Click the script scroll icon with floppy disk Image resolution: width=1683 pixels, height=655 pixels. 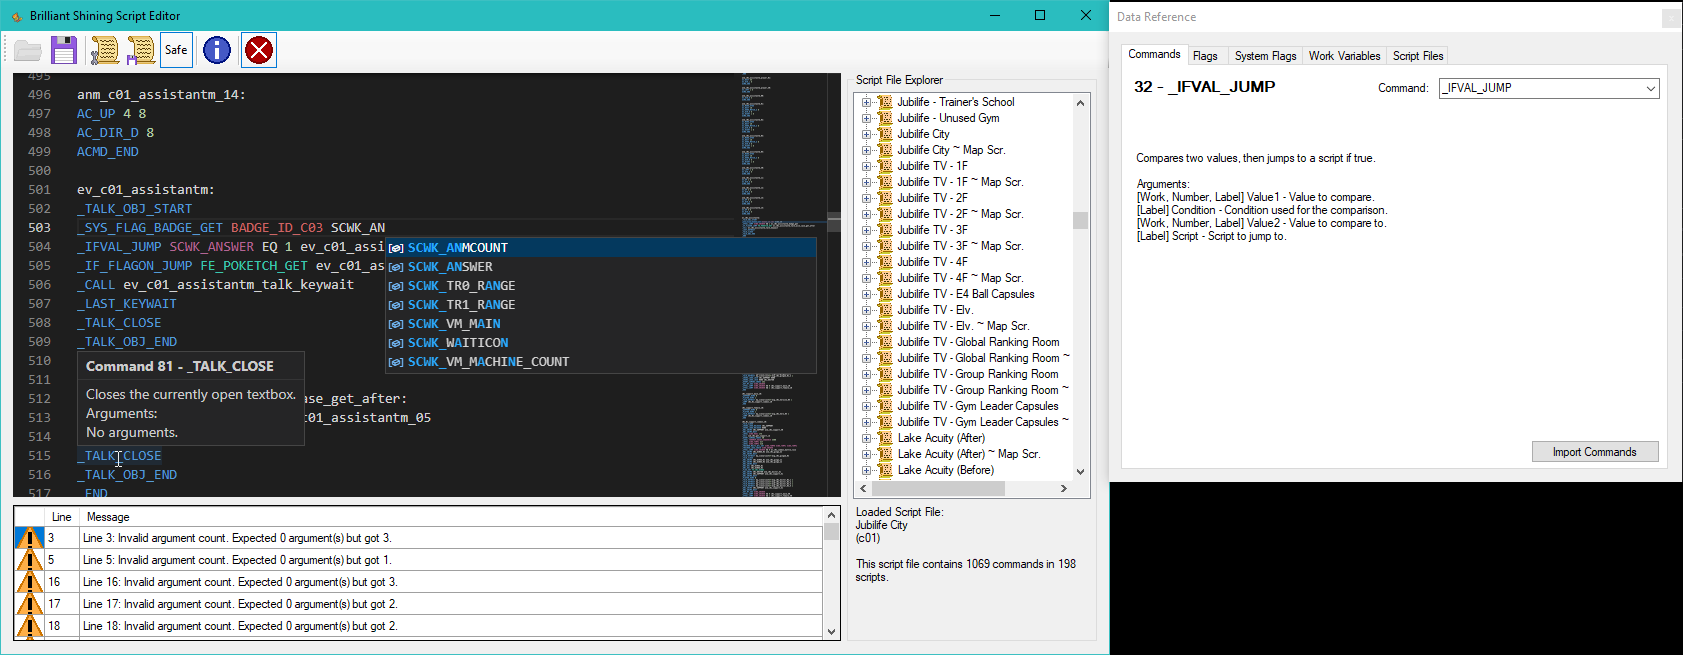[141, 50]
